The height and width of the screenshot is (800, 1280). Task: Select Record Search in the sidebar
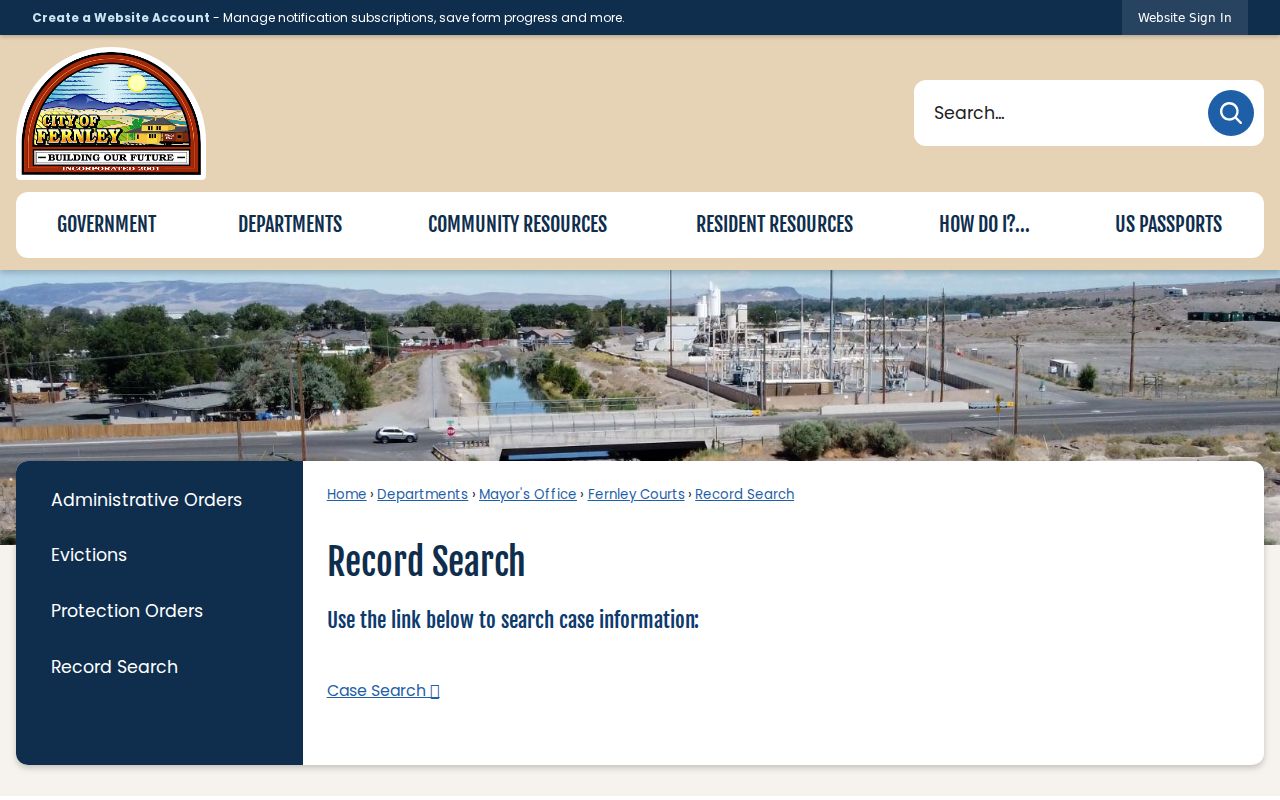point(114,667)
